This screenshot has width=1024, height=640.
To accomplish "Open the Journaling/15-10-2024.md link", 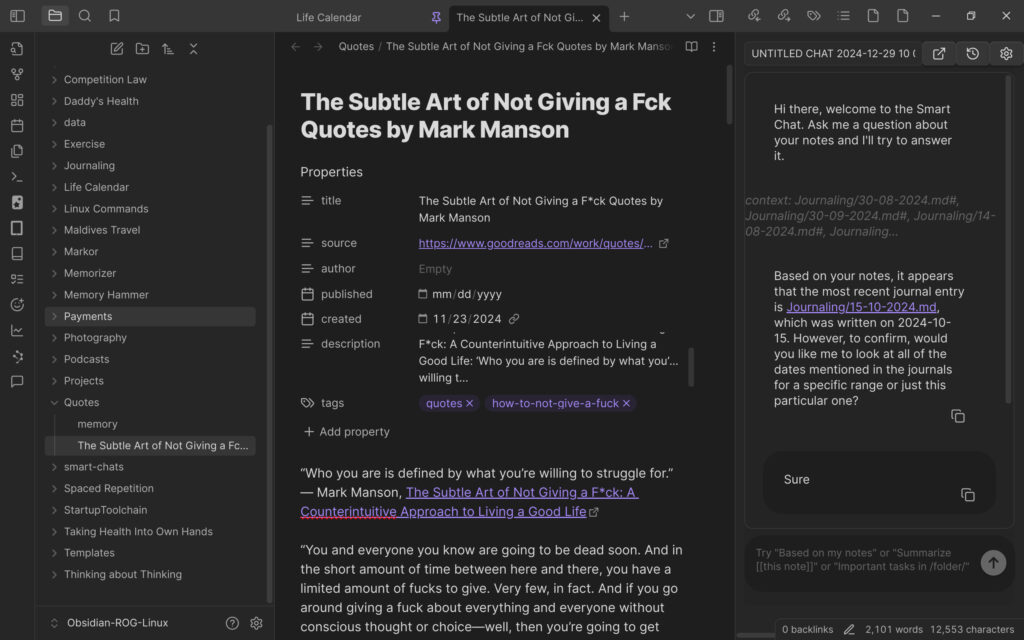I will [x=861, y=307].
